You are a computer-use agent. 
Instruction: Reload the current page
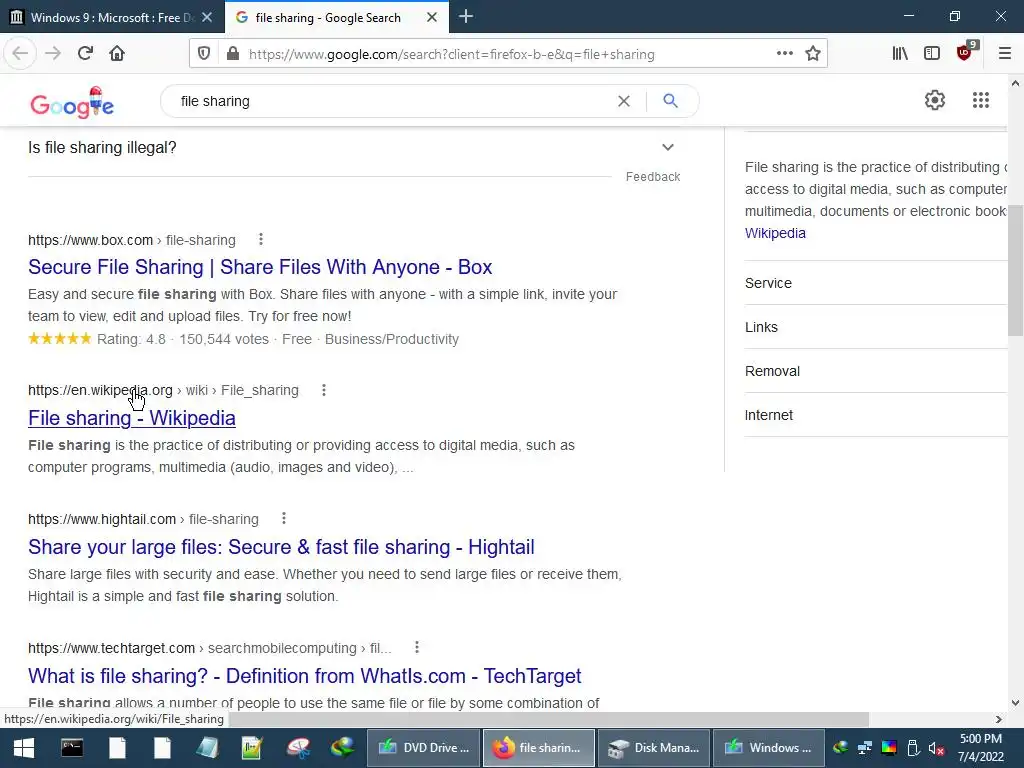(85, 53)
